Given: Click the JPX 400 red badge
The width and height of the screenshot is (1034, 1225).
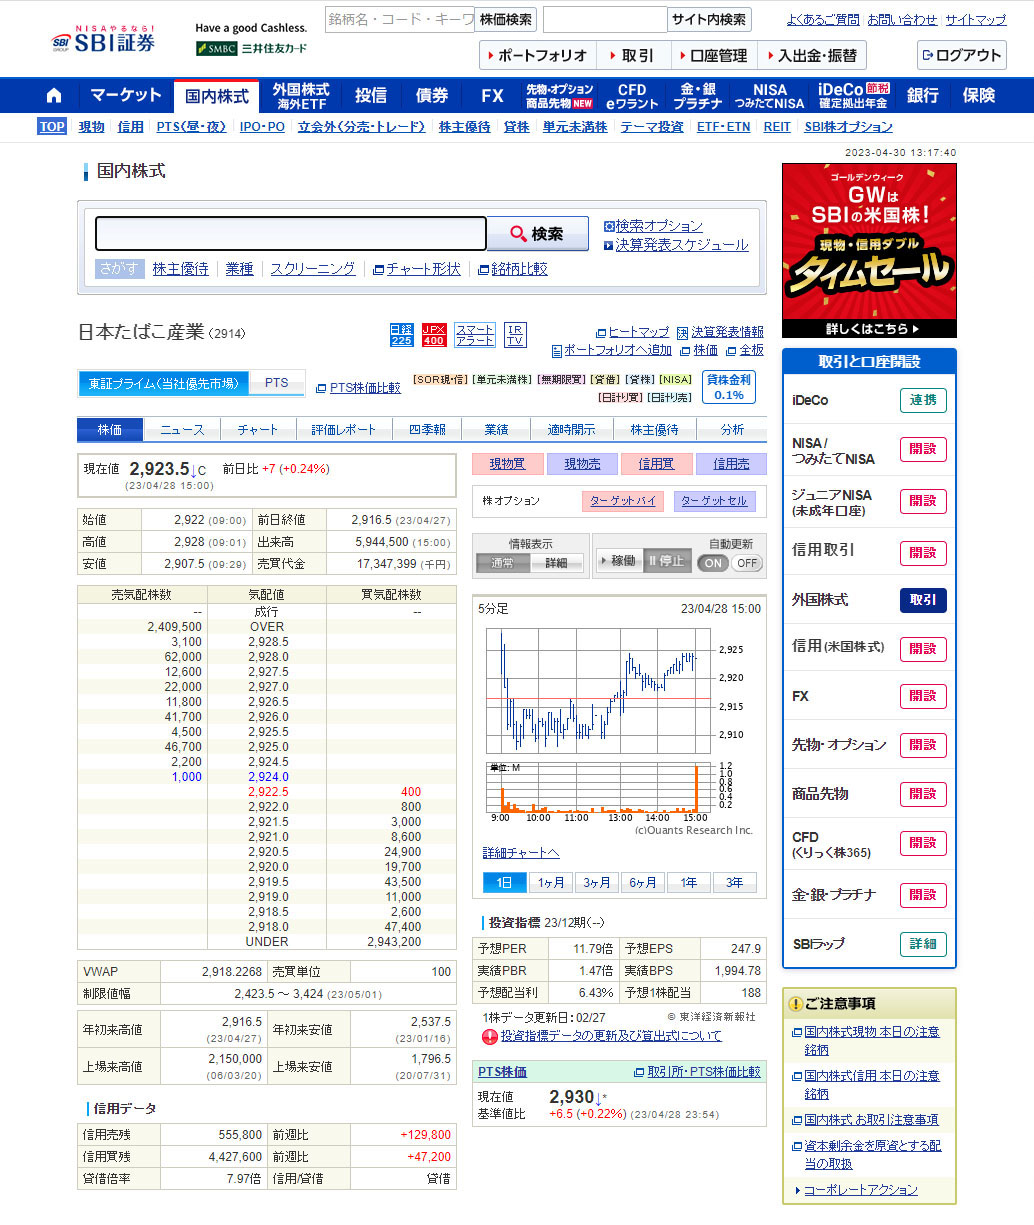Looking at the screenshot, I should click(x=434, y=335).
